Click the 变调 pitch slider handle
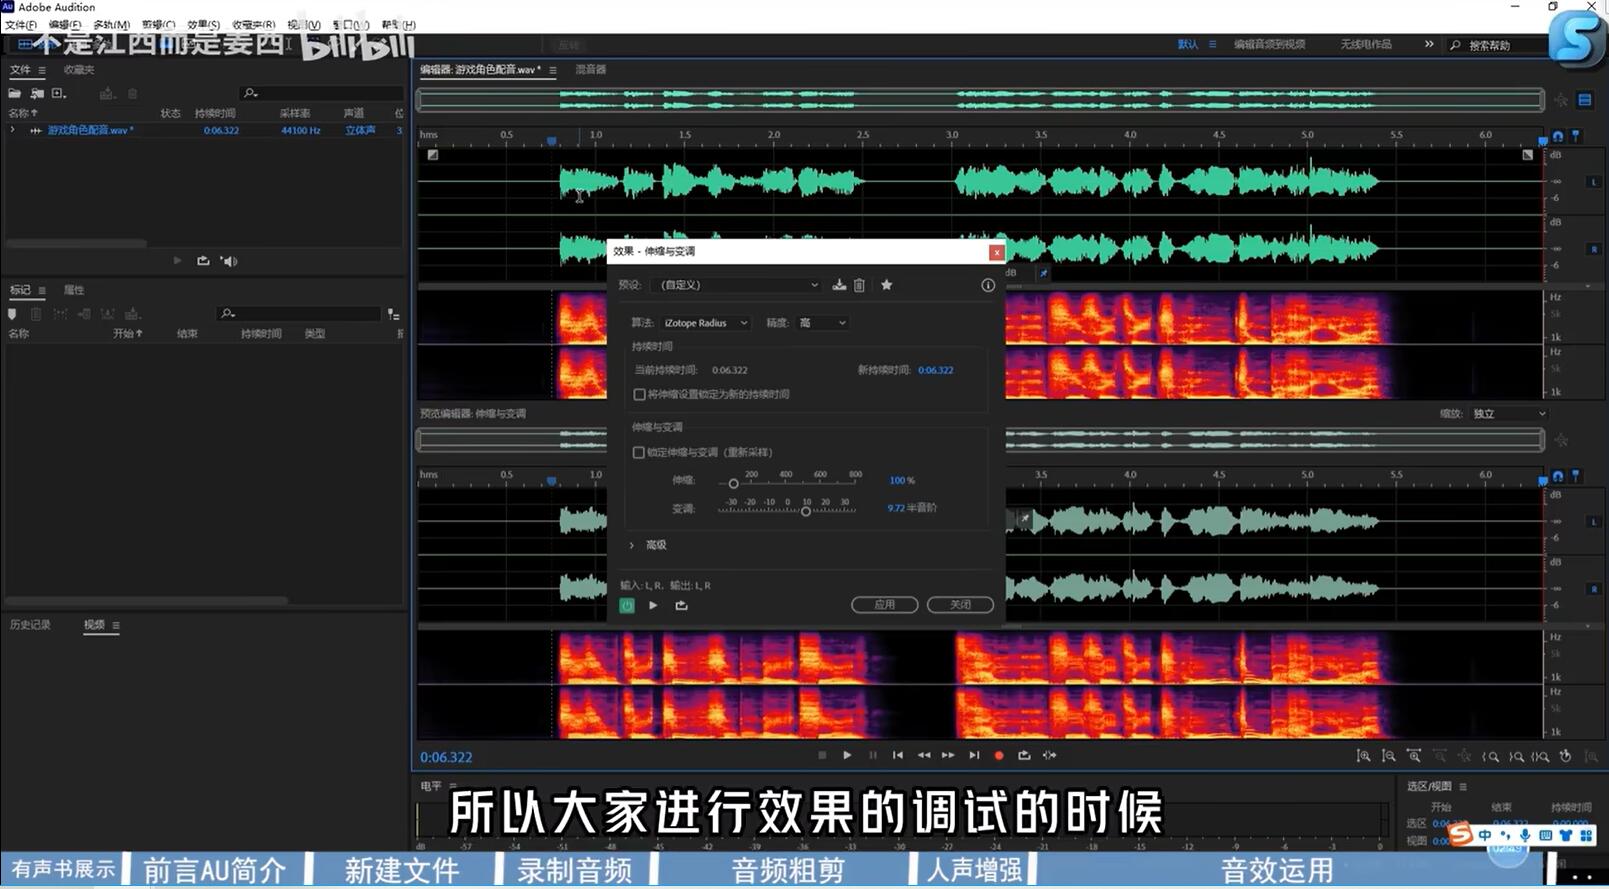 click(806, 511)
